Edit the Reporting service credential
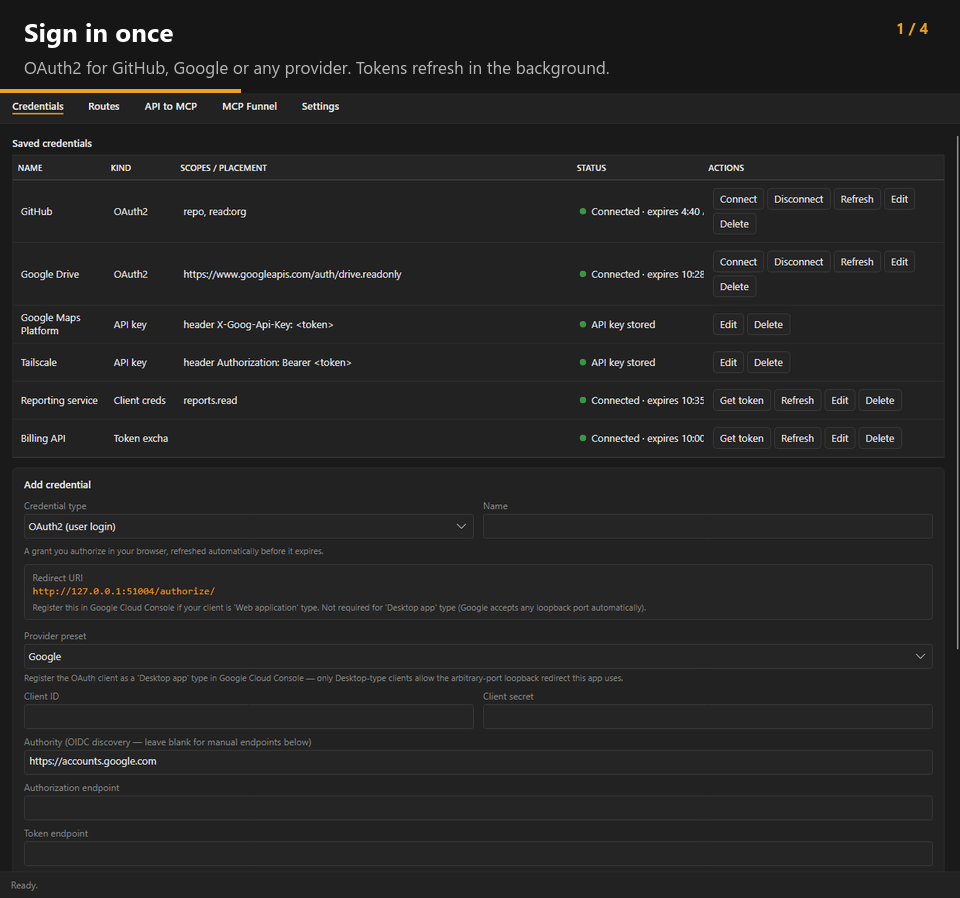The width and height of the screenshot is (960, 898). tap(839, 400)
